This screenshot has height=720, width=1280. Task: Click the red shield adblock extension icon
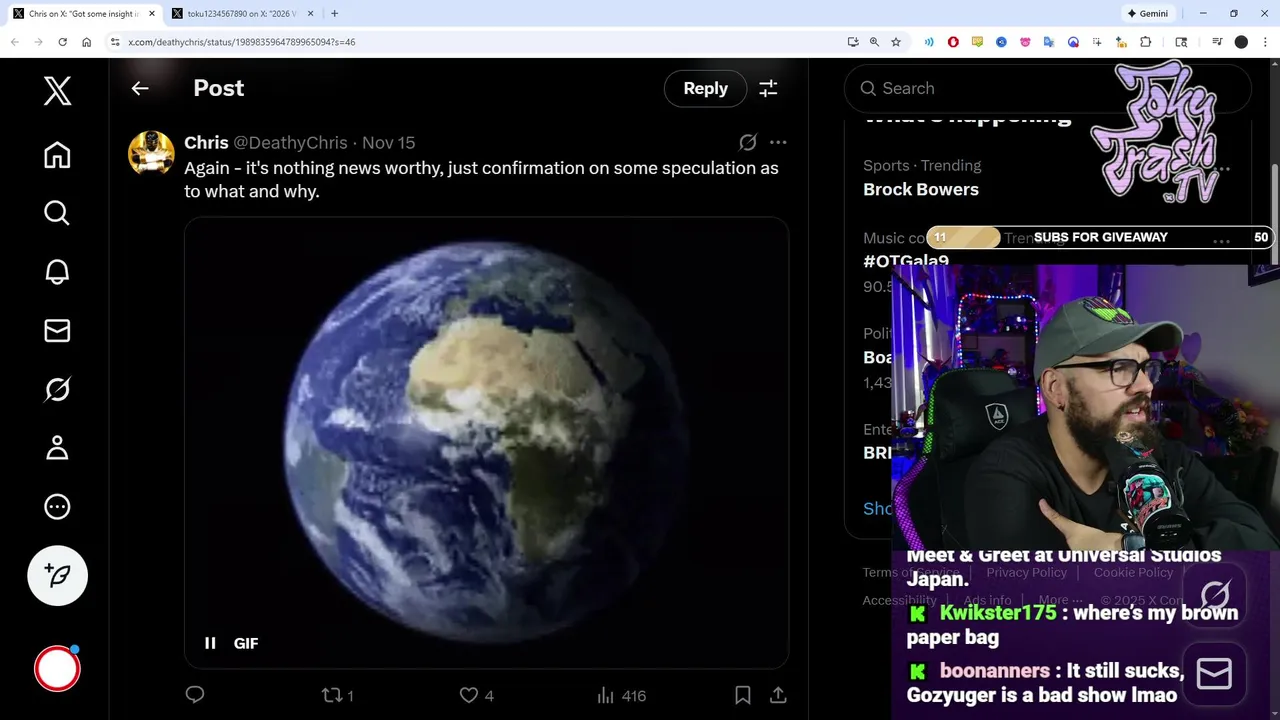953,42
